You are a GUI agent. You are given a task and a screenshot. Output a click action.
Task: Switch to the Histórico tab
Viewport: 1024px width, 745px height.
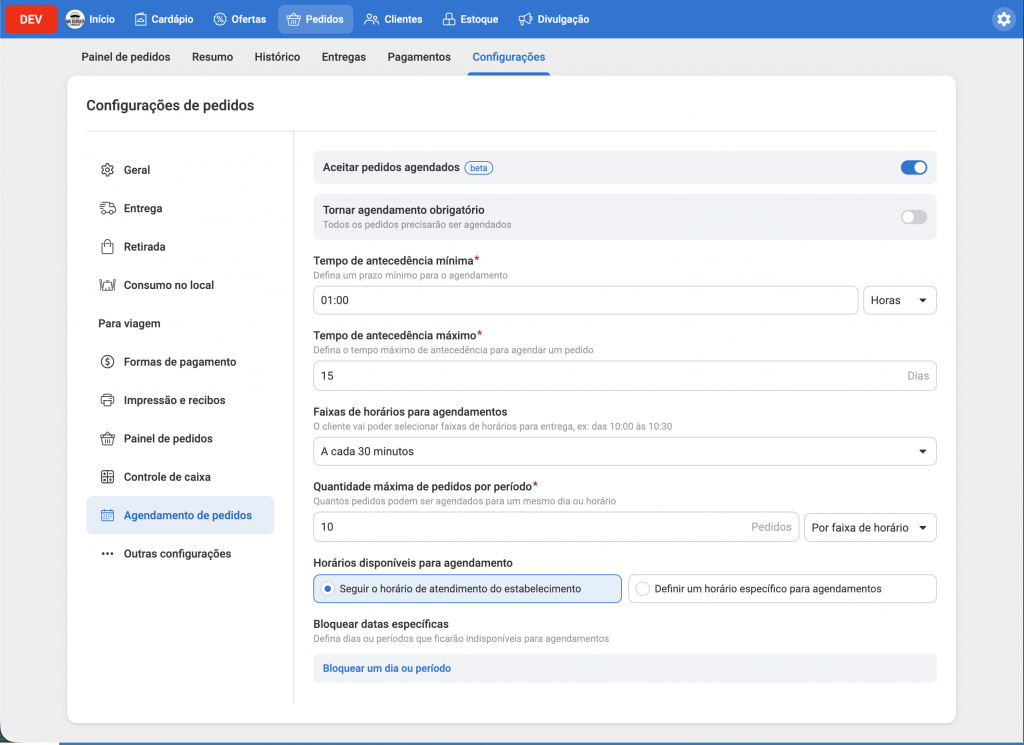coord(277,57)
